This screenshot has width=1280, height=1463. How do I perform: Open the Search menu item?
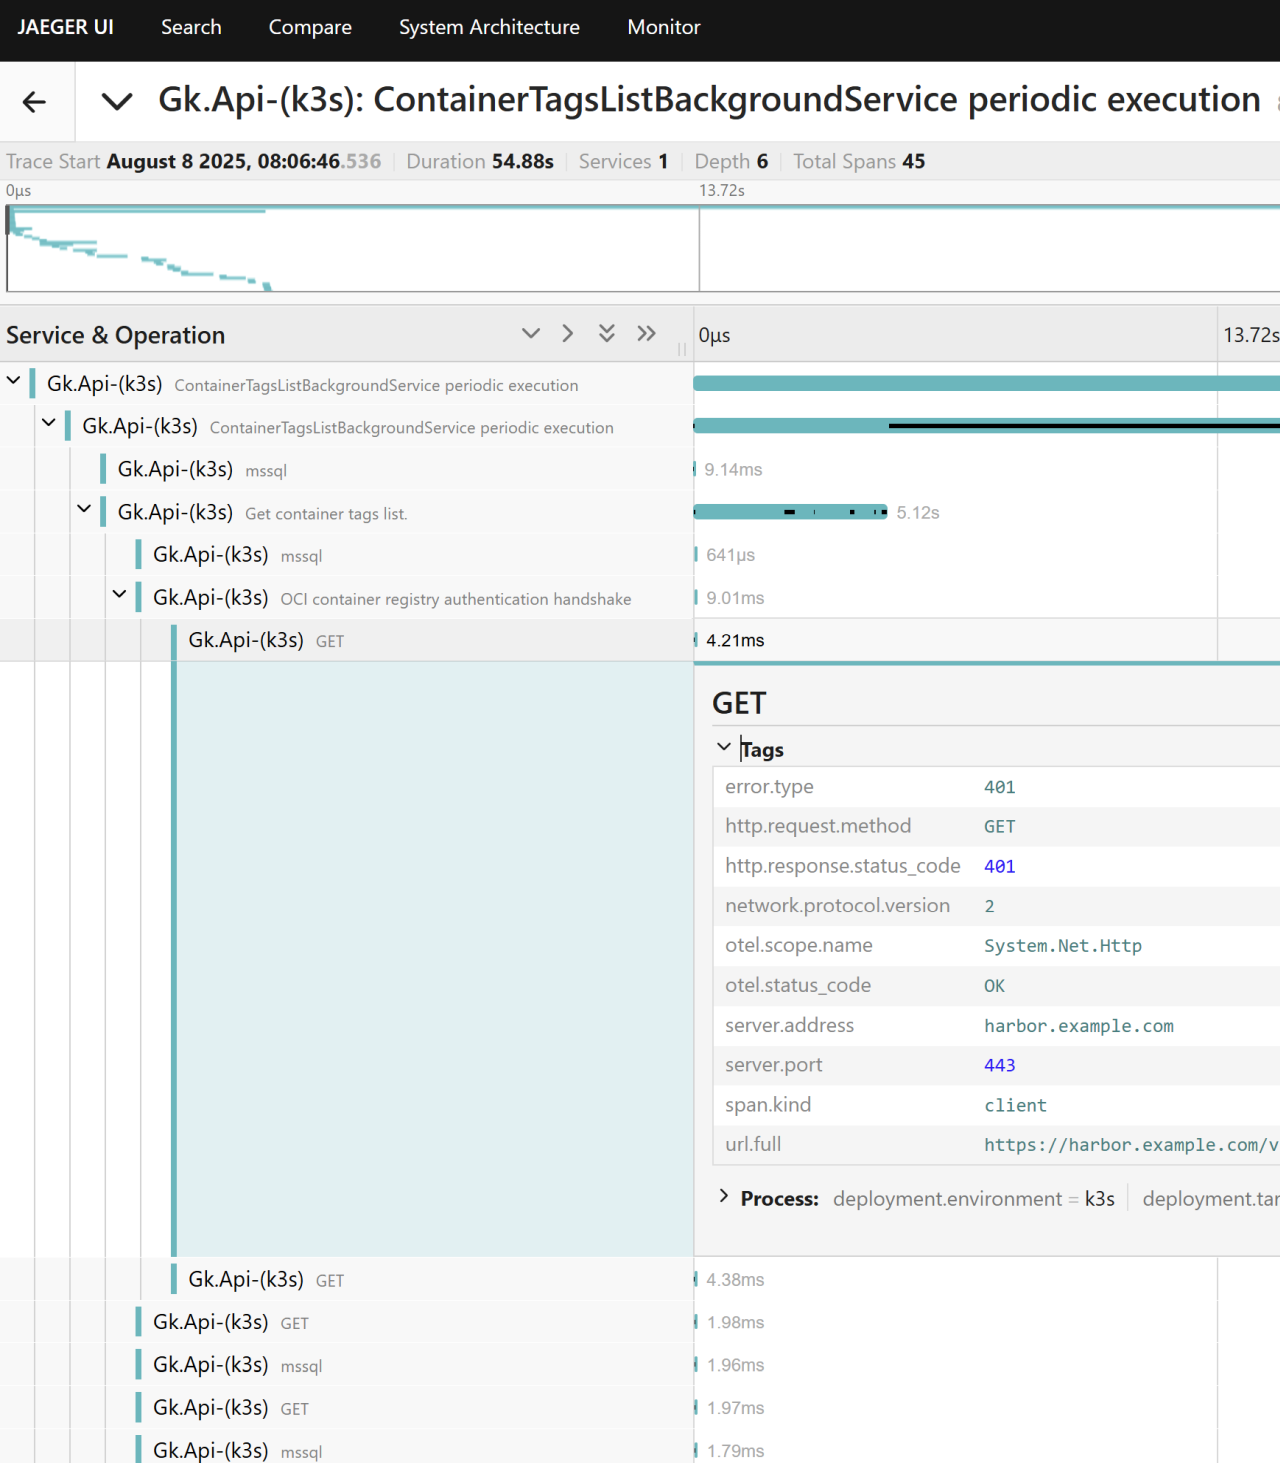click(191, 27)
